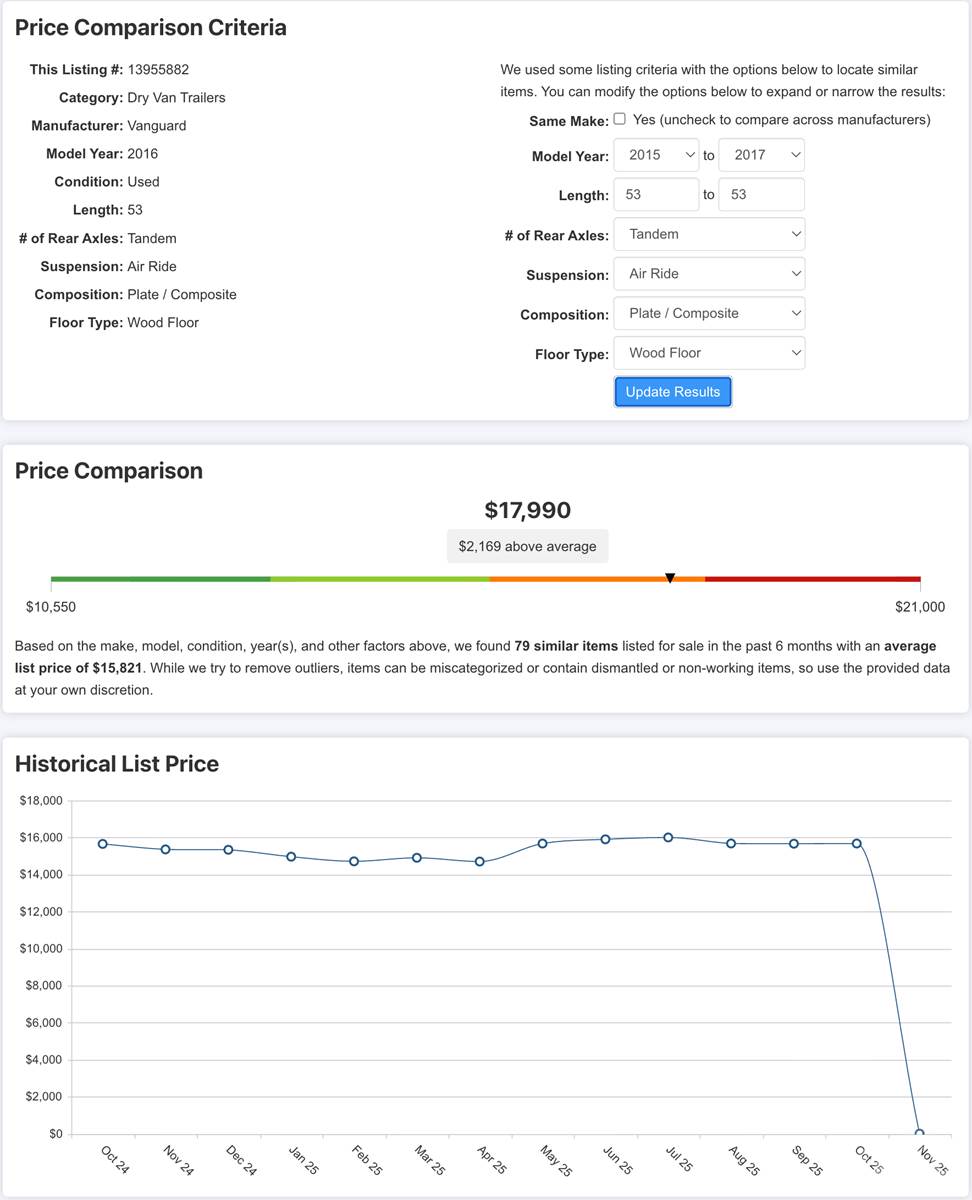
Task: Open the Floor Type dropdown
Action: click(x=709, y=353)
